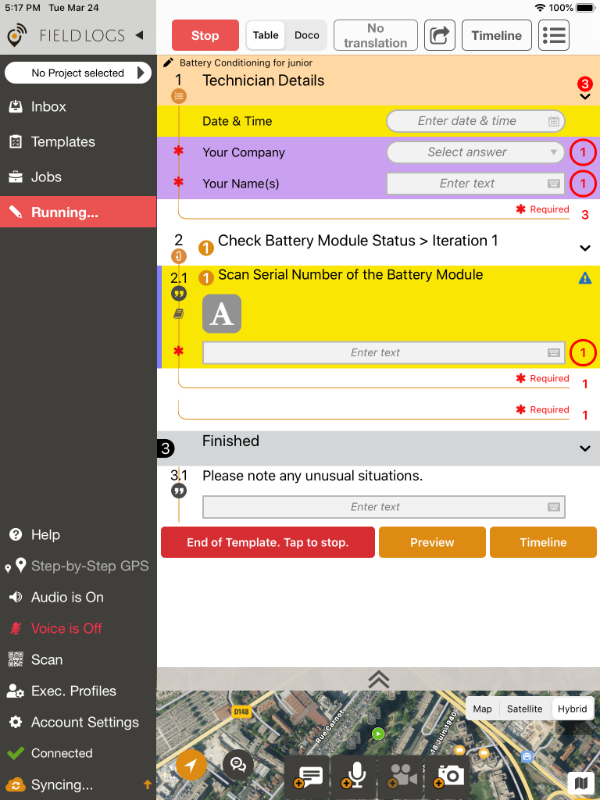
Task: Toggle Audio is On setting
Action: click(x=67, y=597)
